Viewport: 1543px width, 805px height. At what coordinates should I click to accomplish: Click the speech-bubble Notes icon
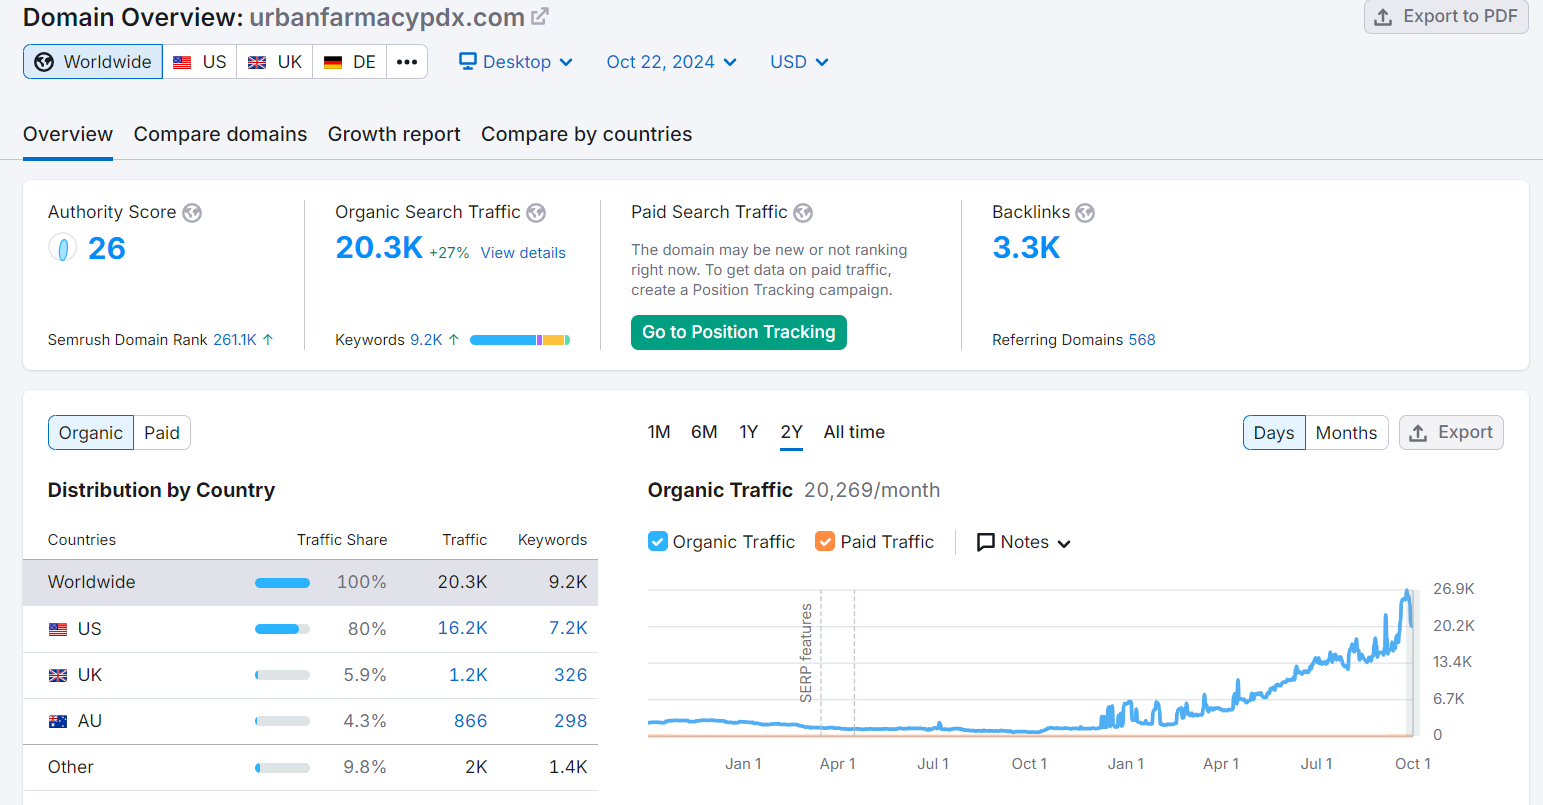pos(986,542)
